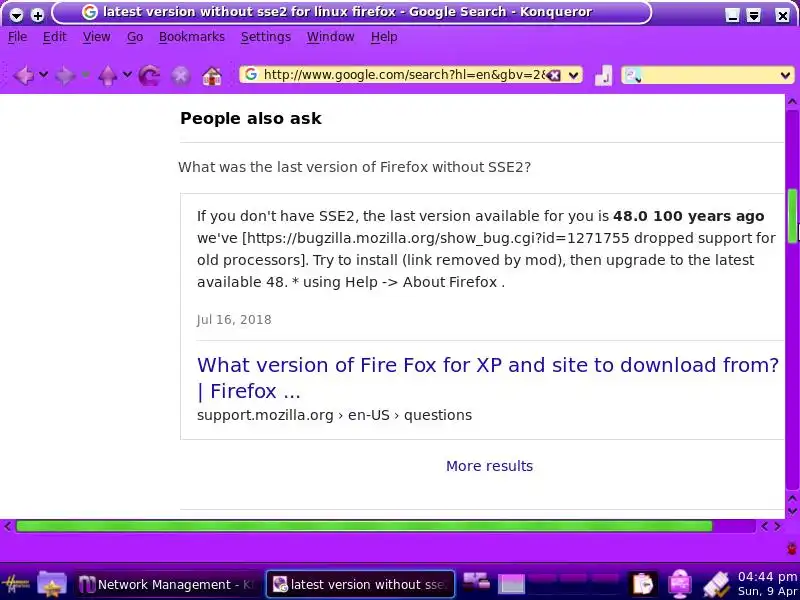
Task: Open the clipboard tool in the tray
Action: pos(642,583)
